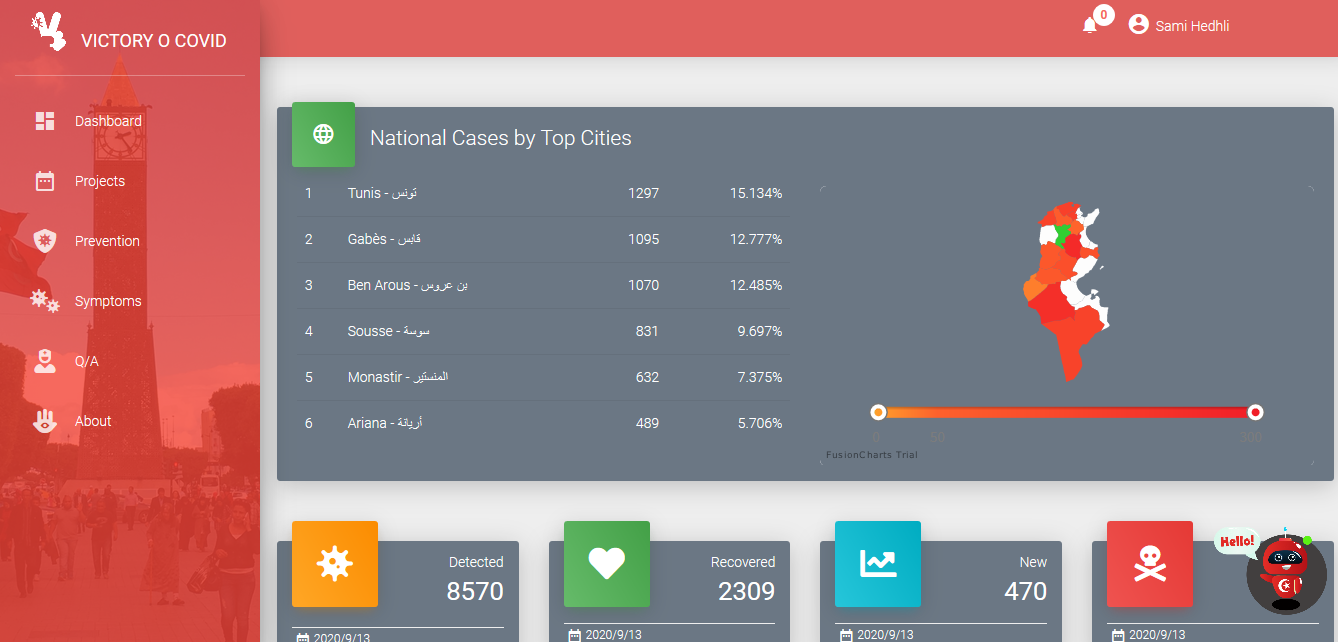Viewport: 1338px width, 642px height.
Task: Click the red skull and crossbones tile
Action: click(1150, 564)
